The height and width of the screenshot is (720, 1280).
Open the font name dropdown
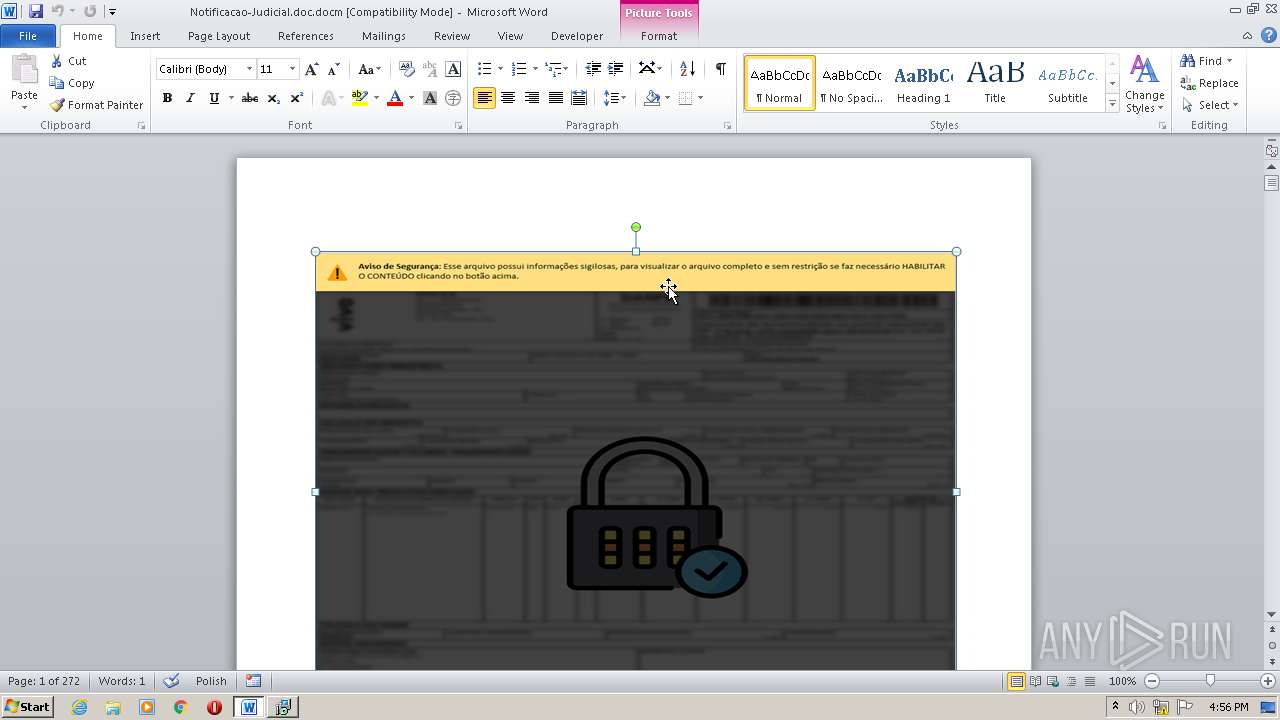[x=249, y=69]
